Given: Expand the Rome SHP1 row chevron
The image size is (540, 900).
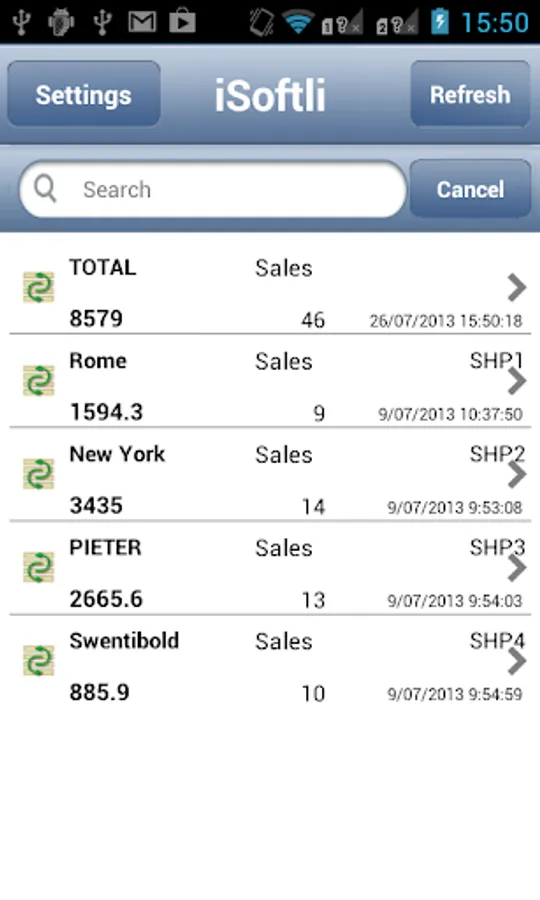Looking at the screenshot, I should (x=516, y=381).
